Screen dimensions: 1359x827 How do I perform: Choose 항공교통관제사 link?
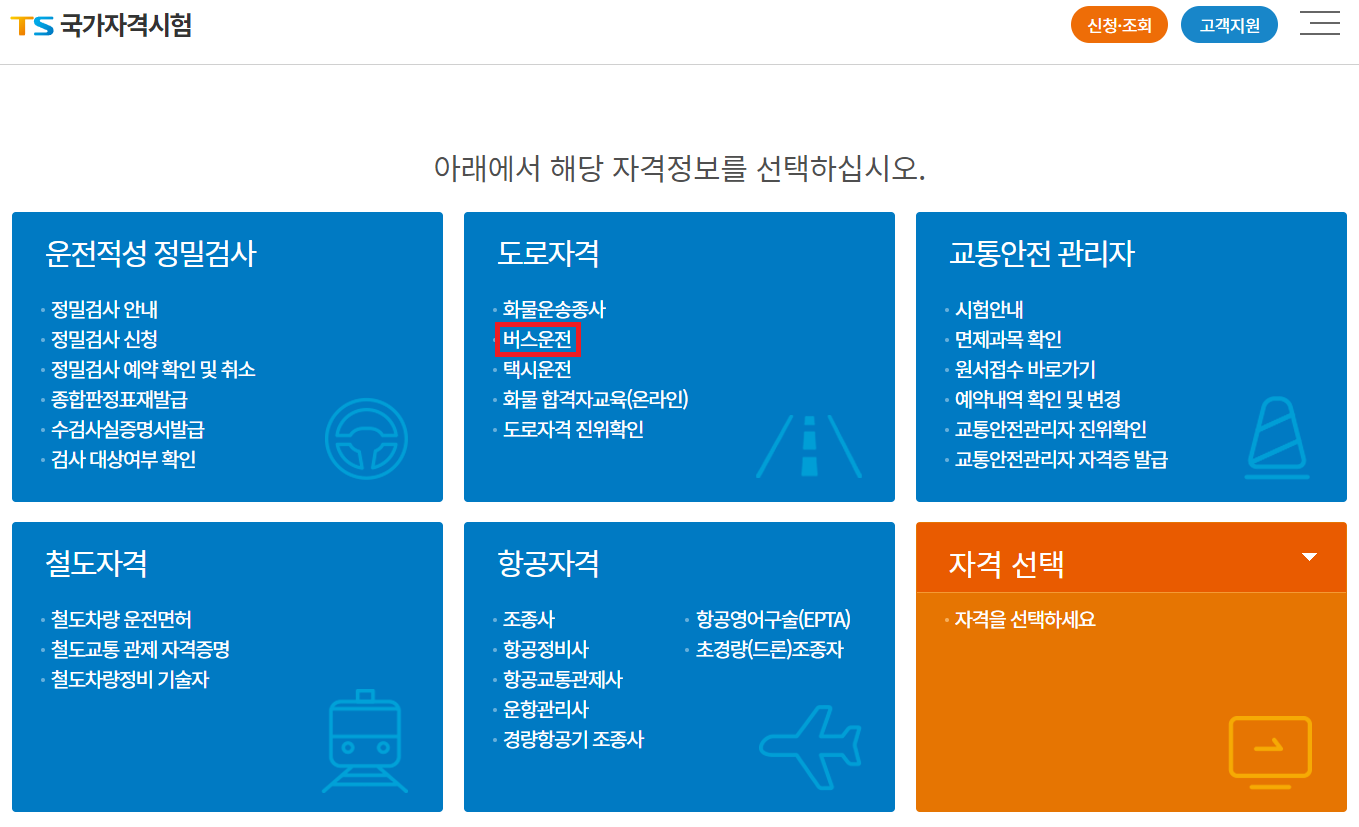[x=563, y=680]
